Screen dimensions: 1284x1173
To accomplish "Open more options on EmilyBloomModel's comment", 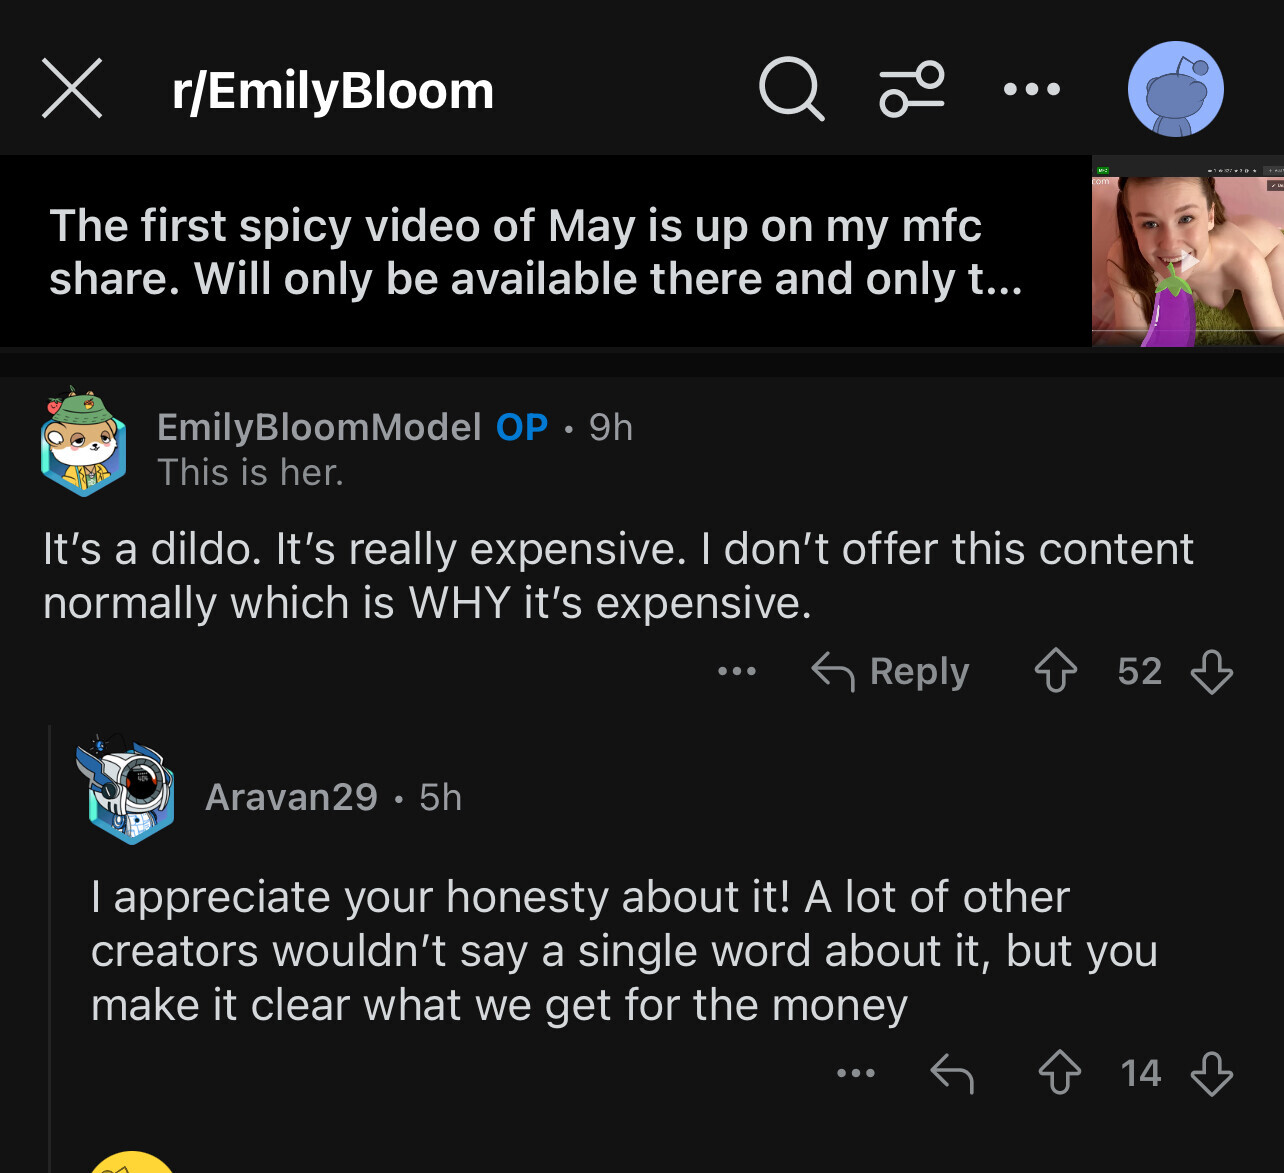I will pyautogui.click(x=737, y=671).
